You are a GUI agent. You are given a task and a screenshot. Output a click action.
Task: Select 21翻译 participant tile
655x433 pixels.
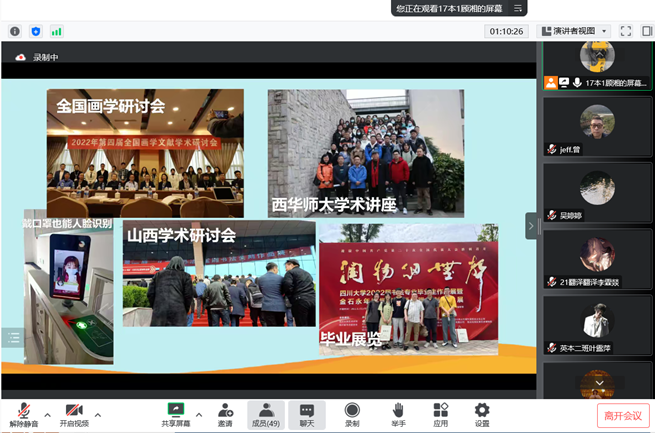597,259
